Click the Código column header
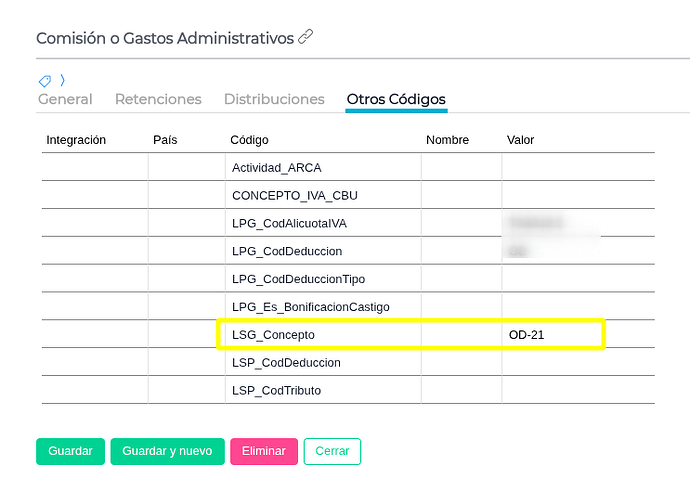The image size is (690, 492). pos(249,140)
